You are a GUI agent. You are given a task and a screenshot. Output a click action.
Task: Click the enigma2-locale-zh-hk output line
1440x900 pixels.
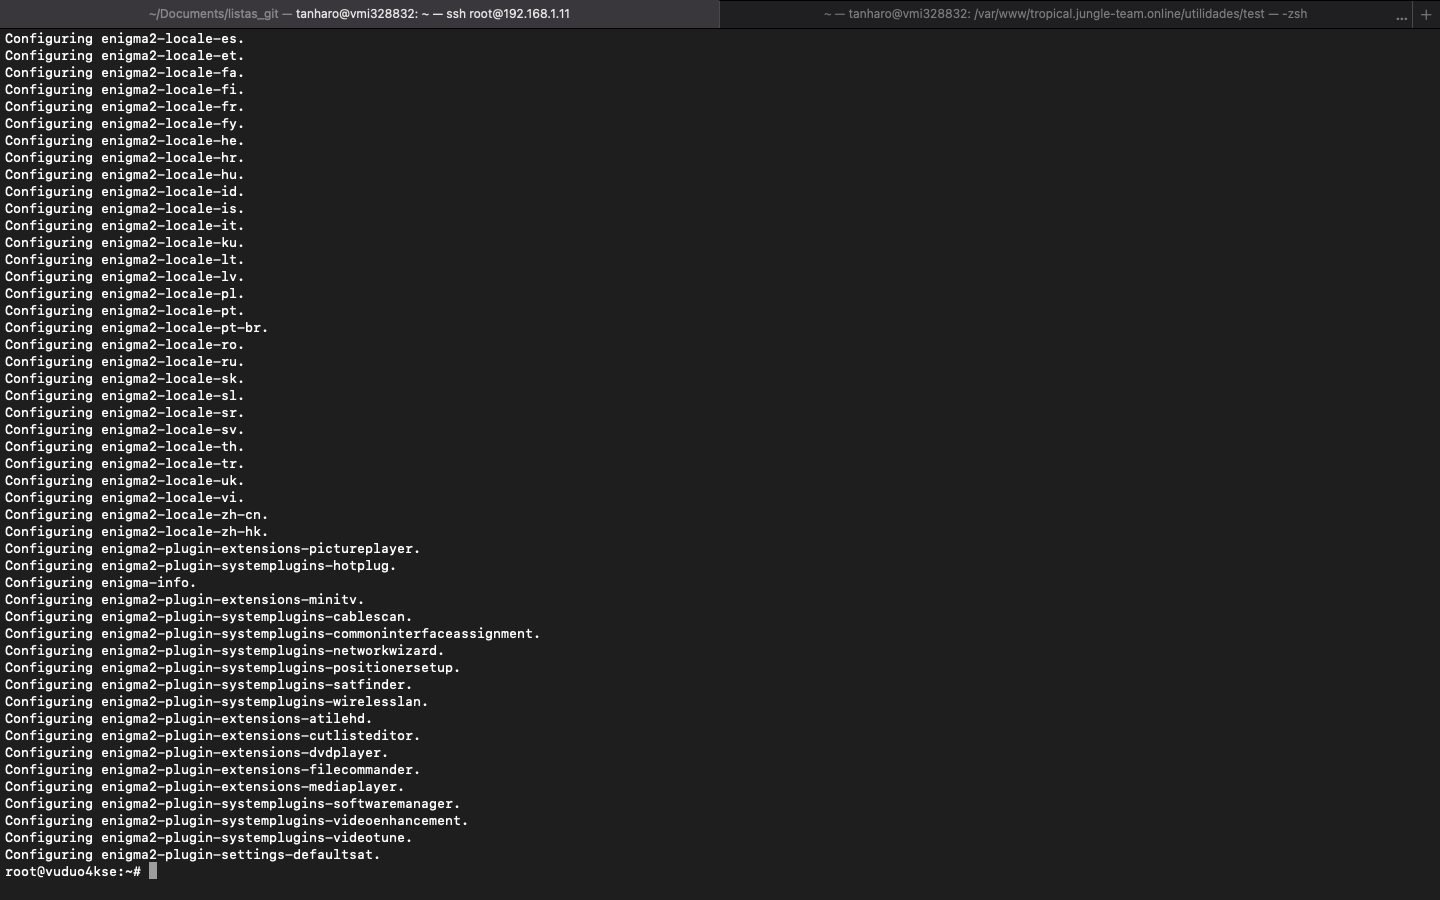pyautogui.click(x=137, y=532)
